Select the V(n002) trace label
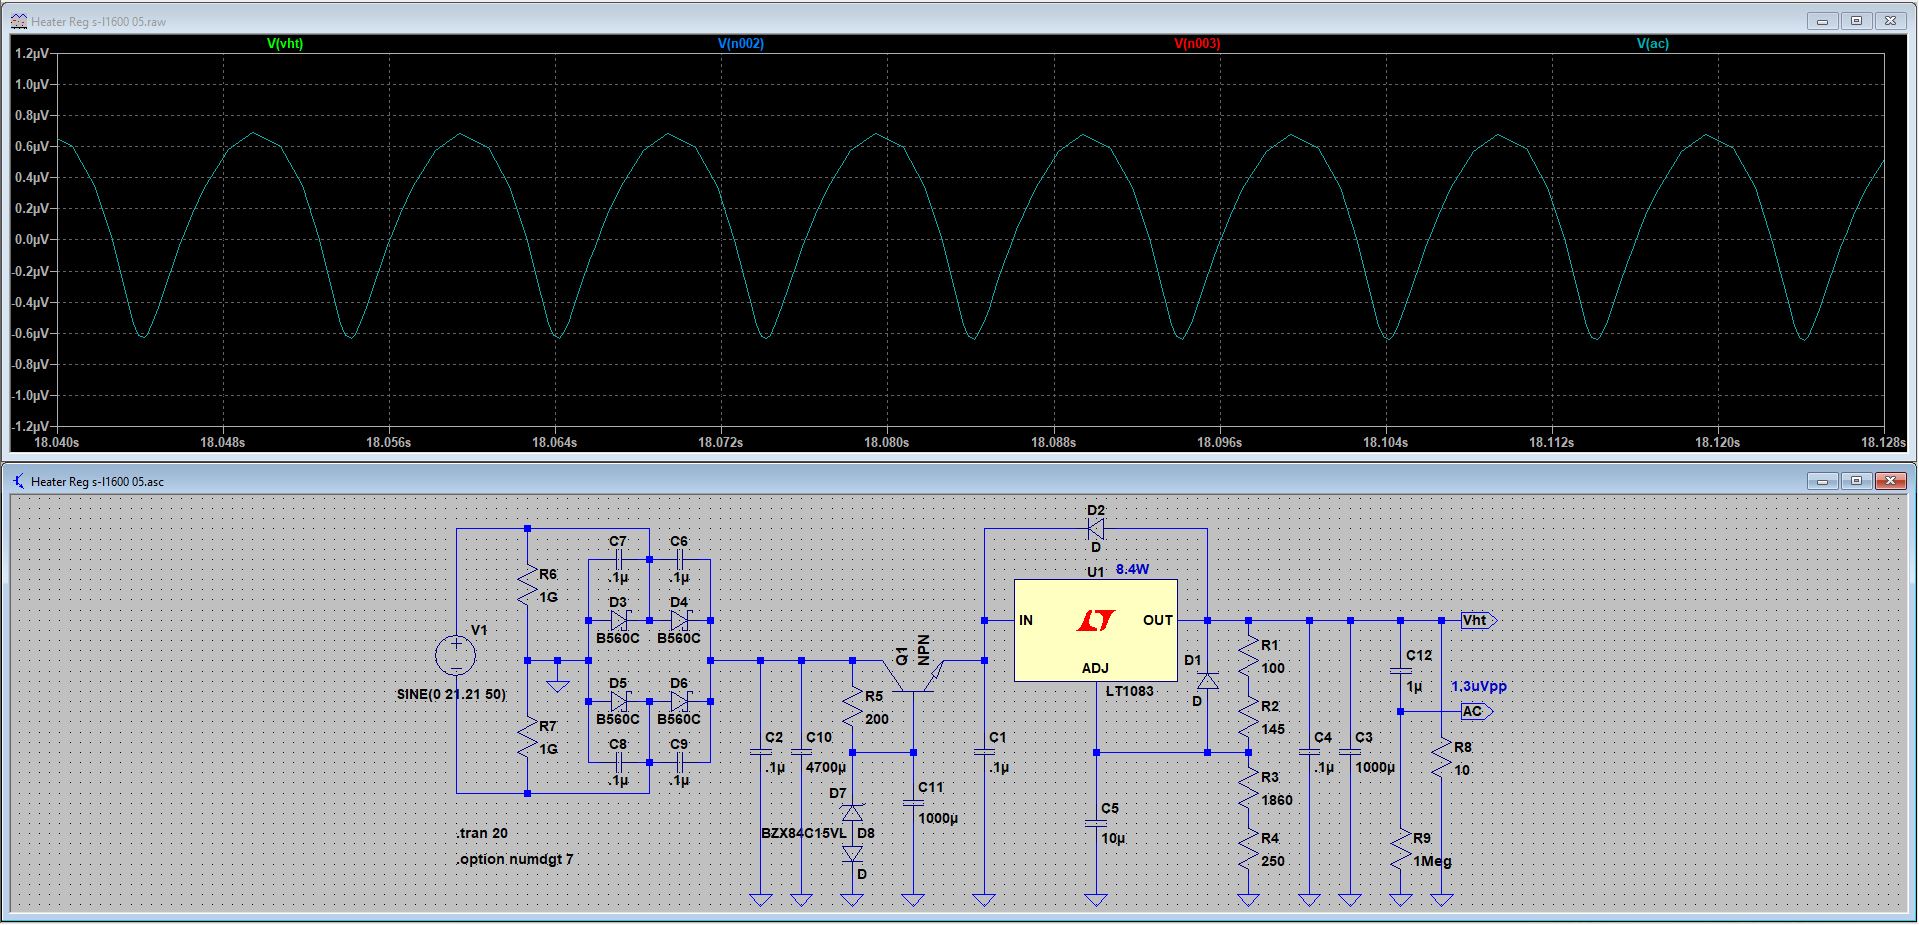Image resolution: width=1919 pixels, height=925 pixels. (741, 44)
